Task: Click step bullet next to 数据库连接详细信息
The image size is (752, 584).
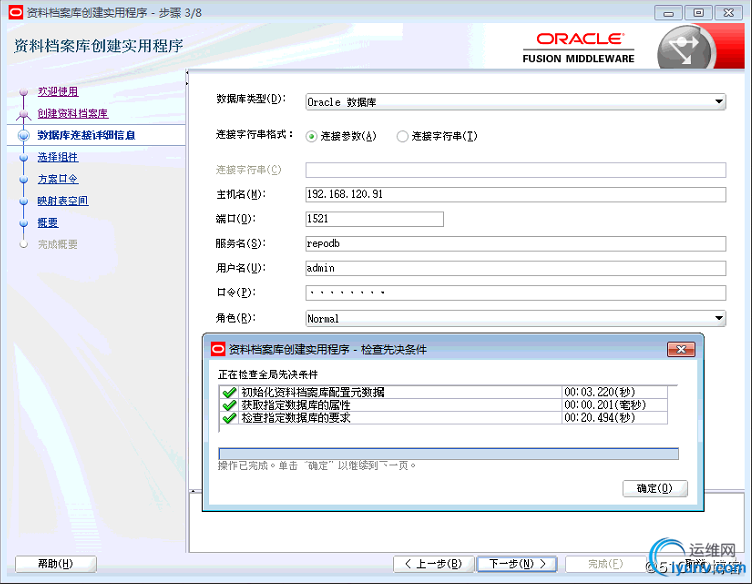Action: tap(24, 136)
